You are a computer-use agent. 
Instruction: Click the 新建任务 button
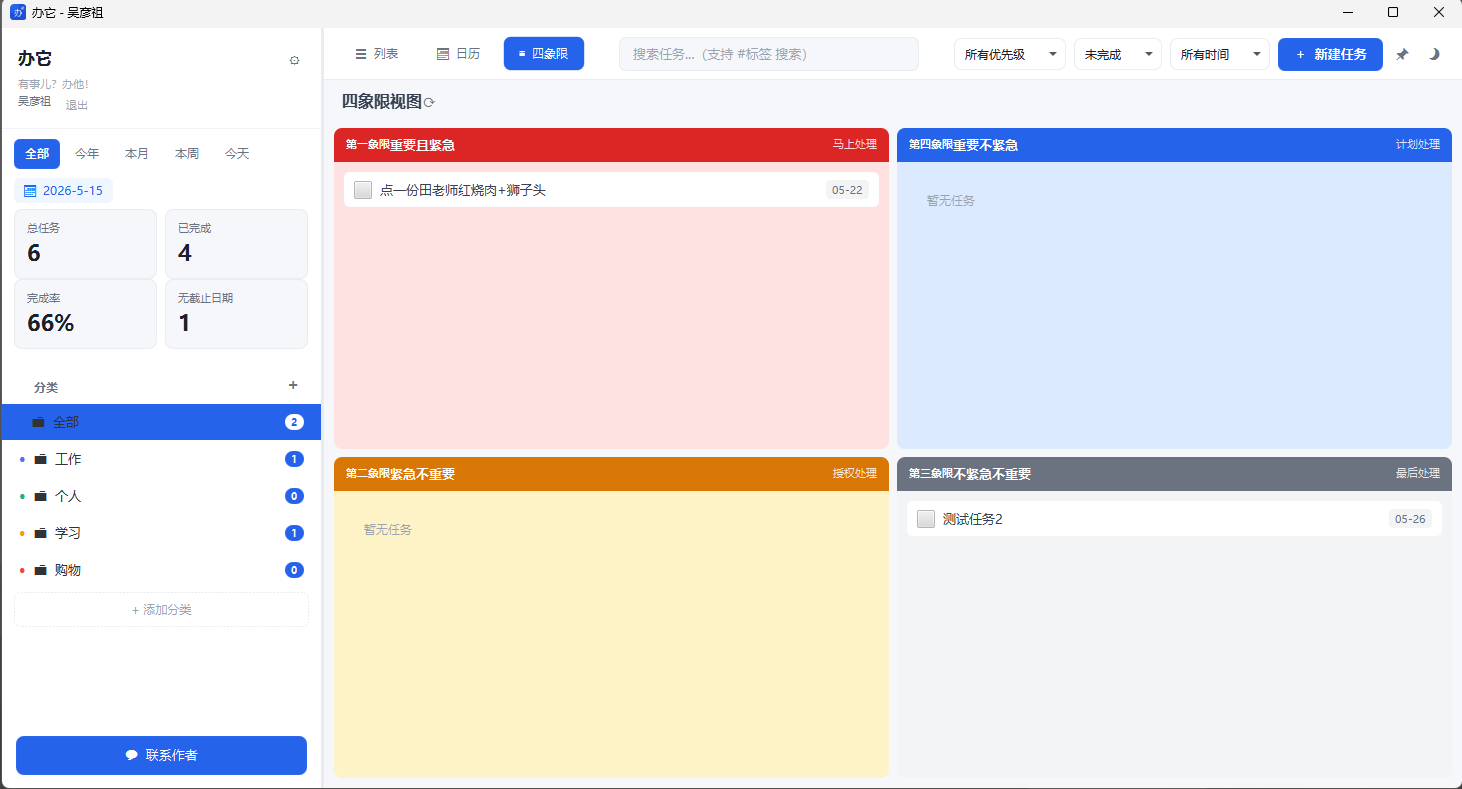point(1330,54)
